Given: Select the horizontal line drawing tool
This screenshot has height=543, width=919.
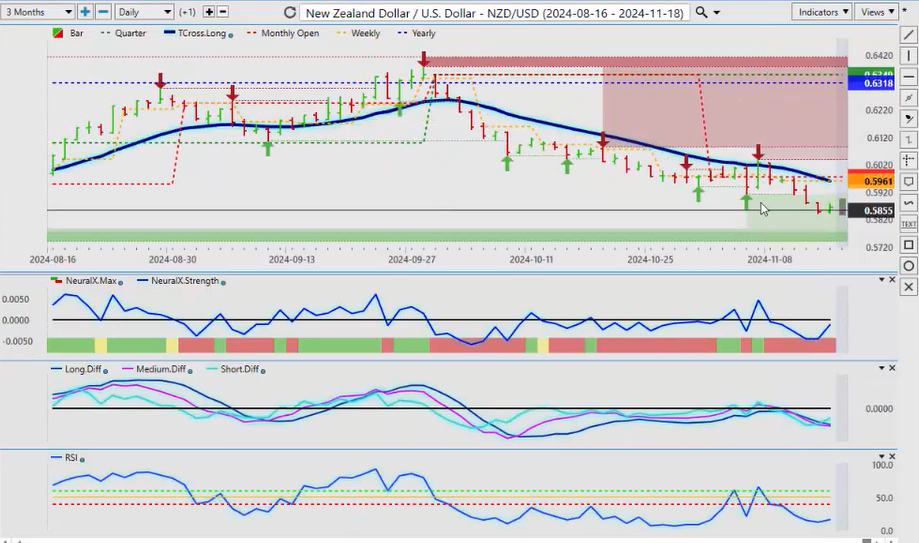Looking at the screenshot, I should (x=908, y=77).
